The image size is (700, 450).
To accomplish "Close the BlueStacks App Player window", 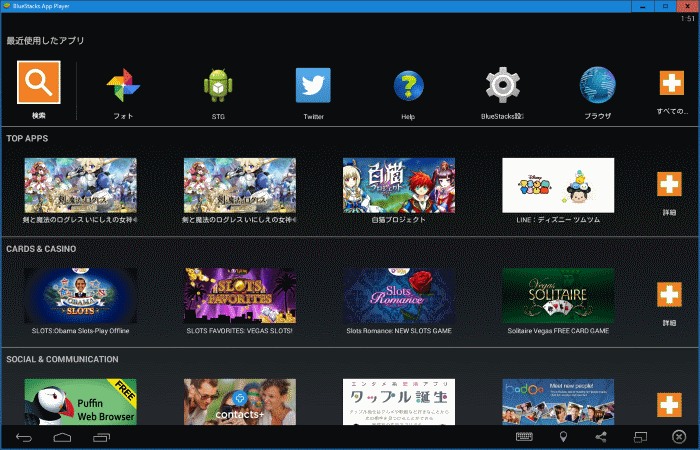I will point(688,6).
